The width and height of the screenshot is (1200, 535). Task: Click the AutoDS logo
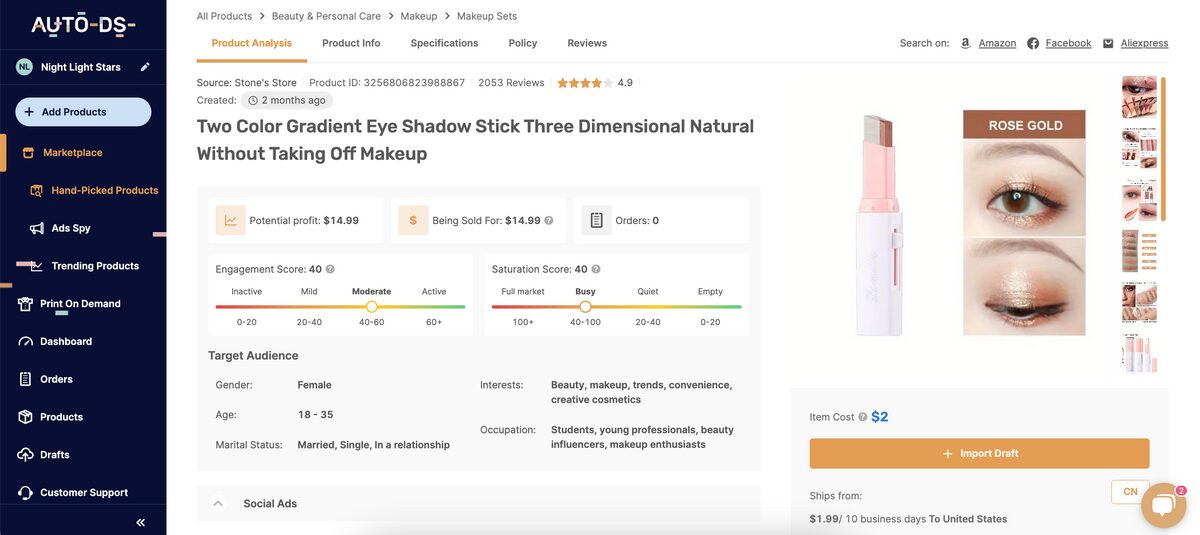click(83, 25)
